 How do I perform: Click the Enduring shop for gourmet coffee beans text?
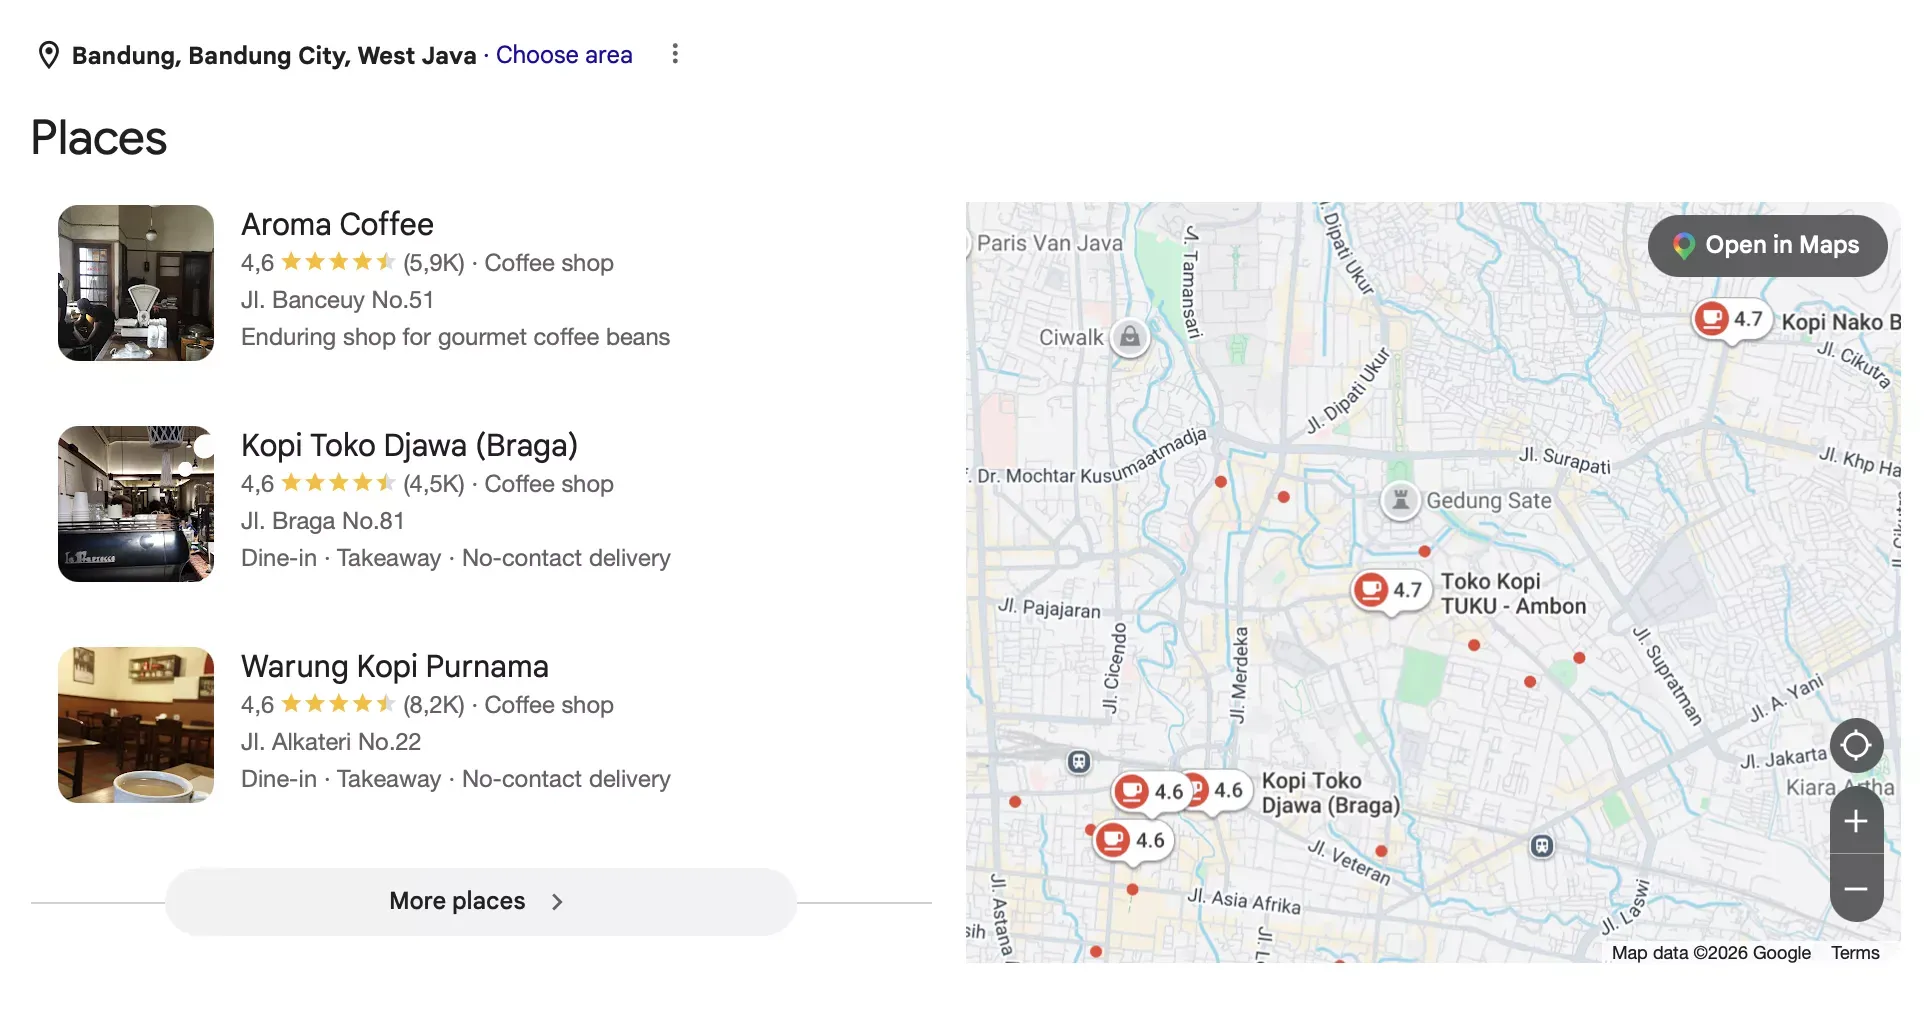click(x=455, y=337)
